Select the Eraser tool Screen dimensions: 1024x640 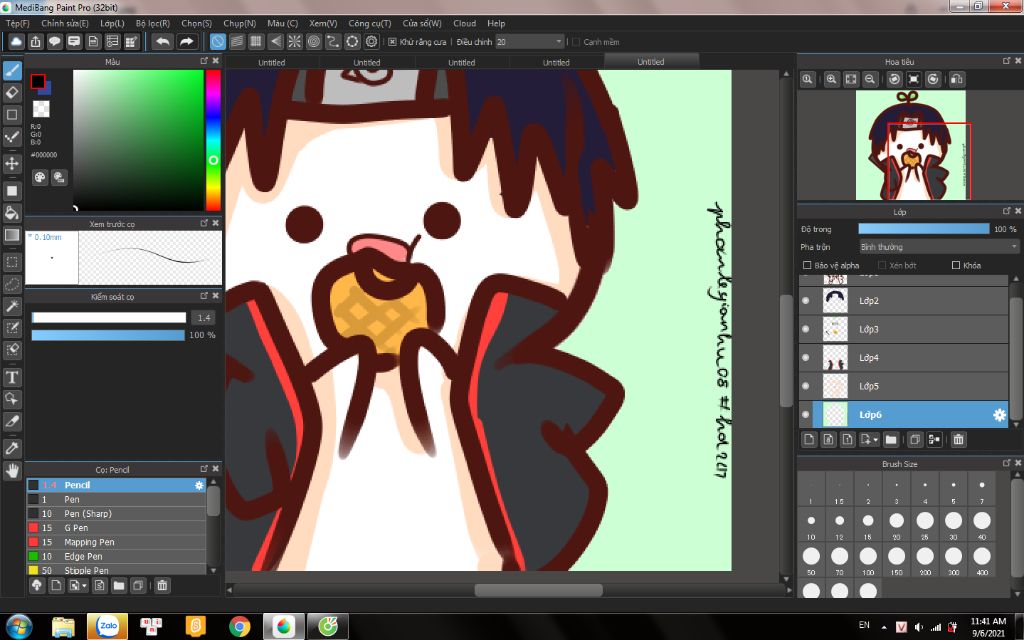(12, 93)
